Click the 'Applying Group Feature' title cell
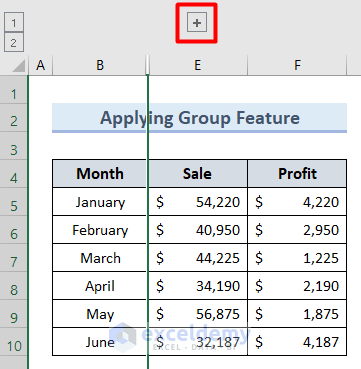361x369 pixels. 199,118
